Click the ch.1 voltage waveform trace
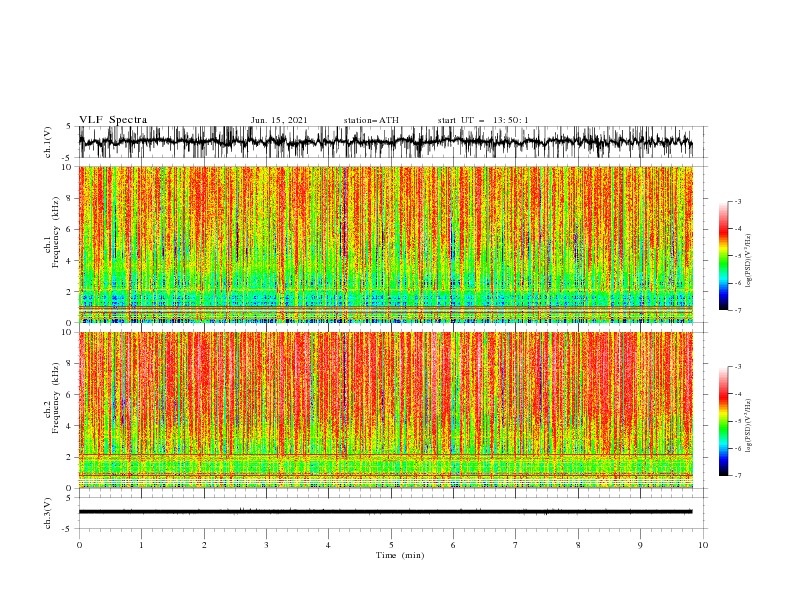Image resolution: width=792 pixels, height=612 pixels. click(x=385, y=142)
